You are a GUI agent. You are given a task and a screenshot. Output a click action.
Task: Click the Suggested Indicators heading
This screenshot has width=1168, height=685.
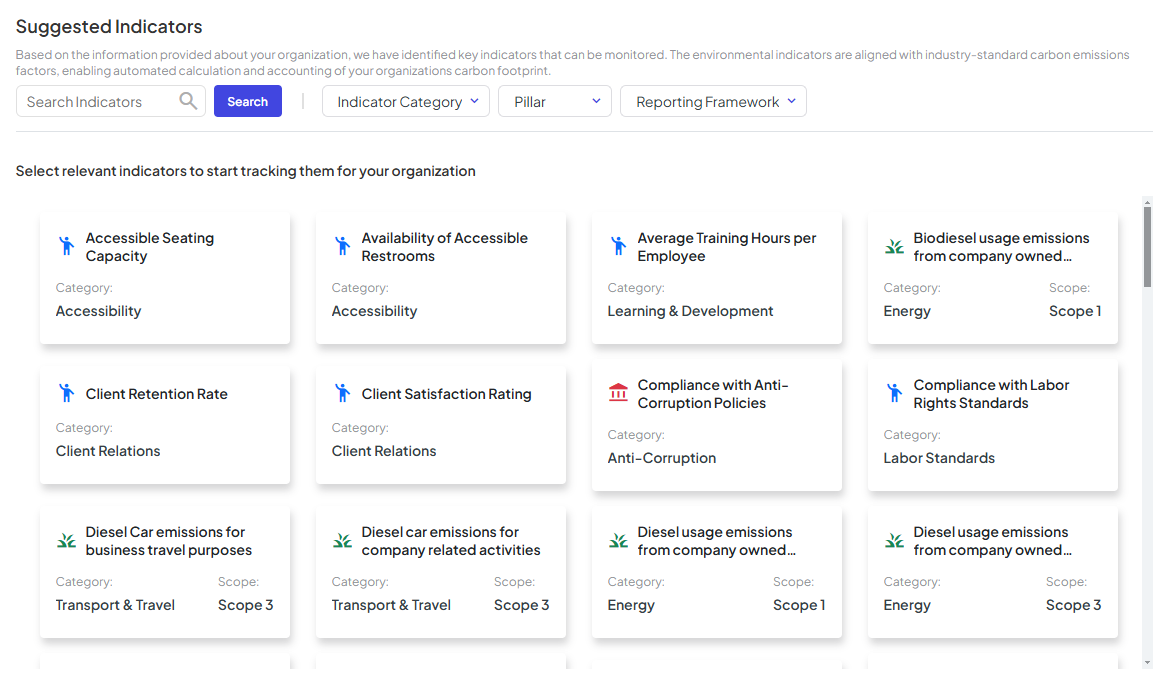(109, 27)
